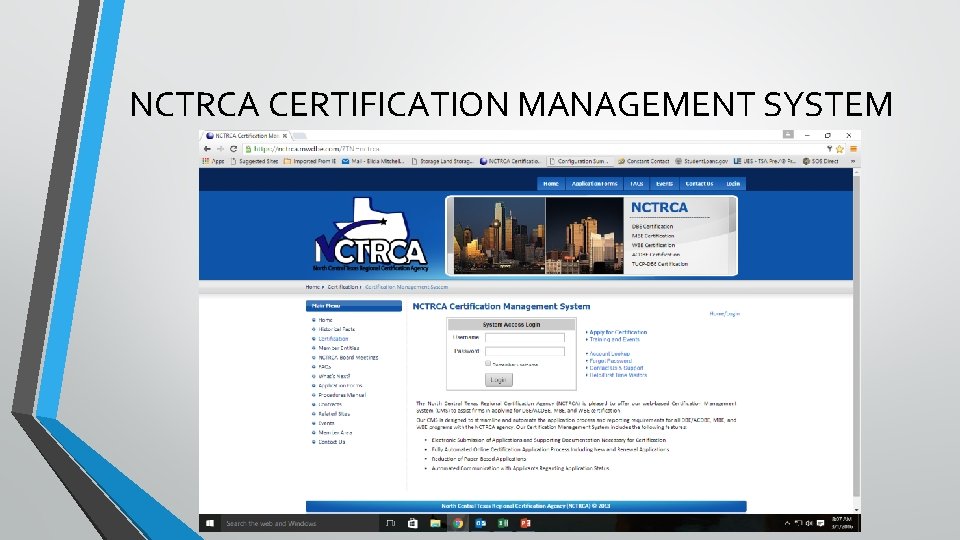Screen dimensions: 960x540
Task: Bookmark the page with the star icon
Action: coord(840,148)
